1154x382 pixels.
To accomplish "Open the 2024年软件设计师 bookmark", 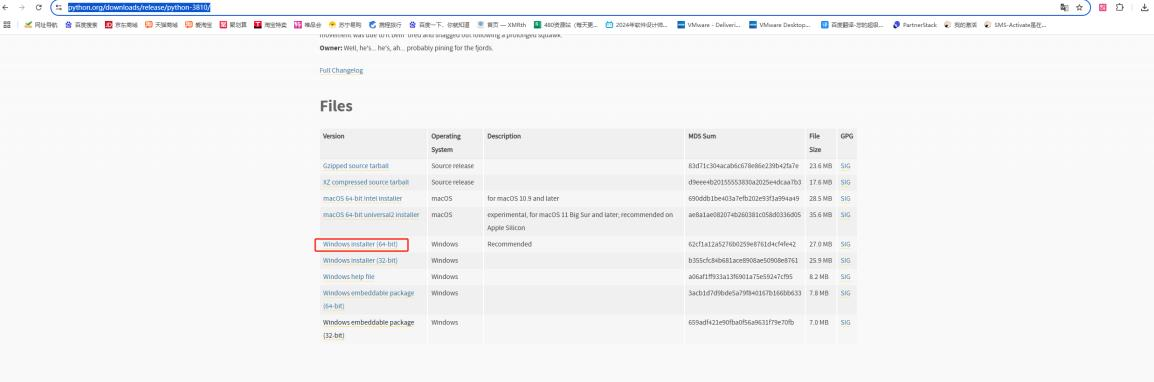I will click(637, 24).
